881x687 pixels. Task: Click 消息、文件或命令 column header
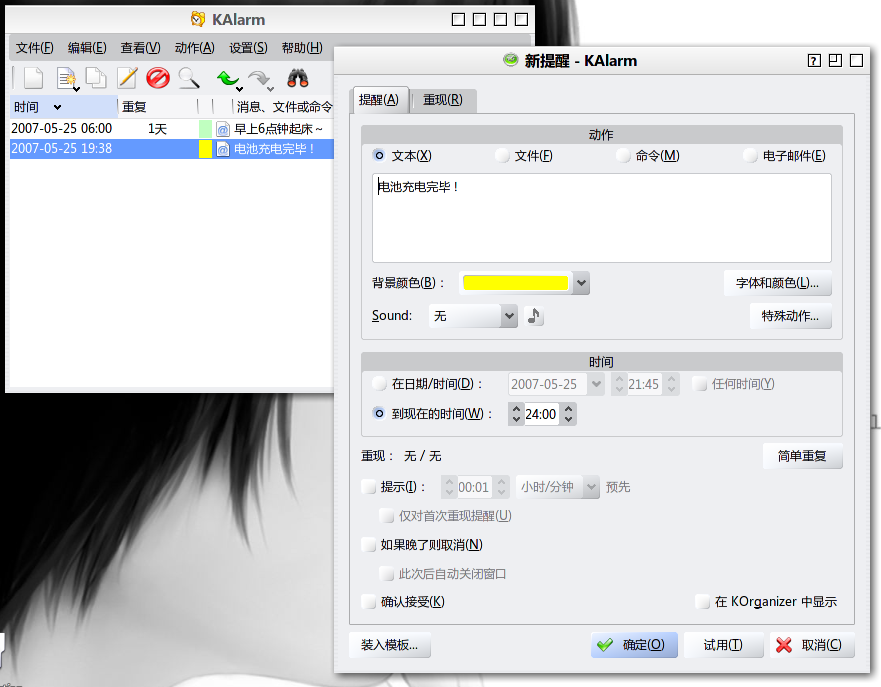click(284, 107)
